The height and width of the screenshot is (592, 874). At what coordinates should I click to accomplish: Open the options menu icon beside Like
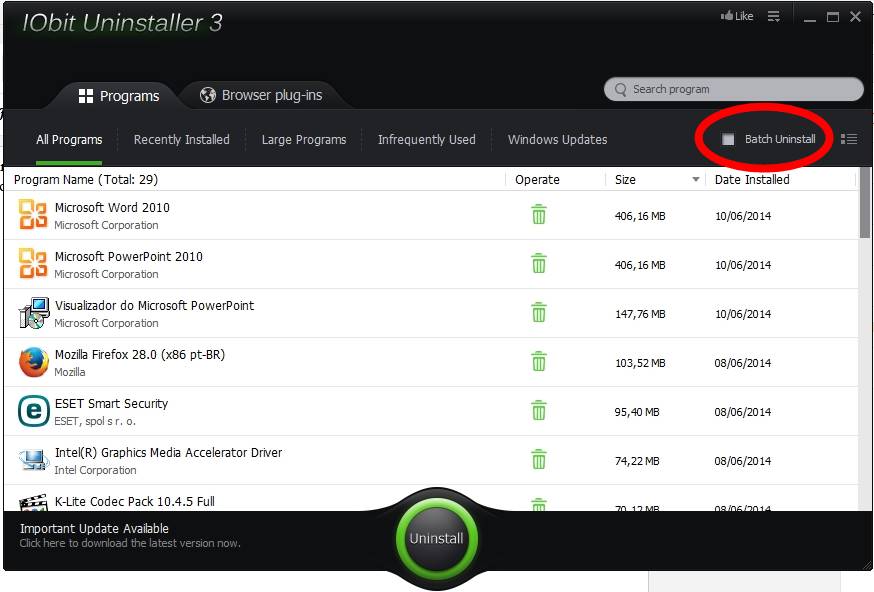tap(774, 17)
